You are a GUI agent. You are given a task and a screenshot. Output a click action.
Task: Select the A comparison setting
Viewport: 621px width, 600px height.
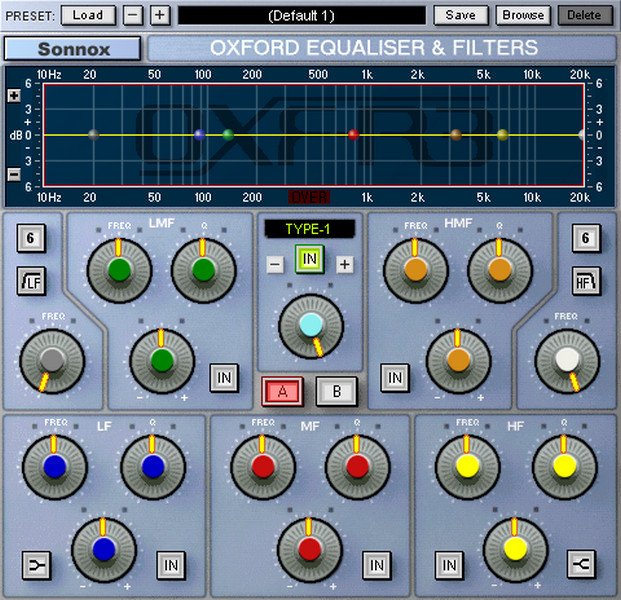tap(282, 391)
